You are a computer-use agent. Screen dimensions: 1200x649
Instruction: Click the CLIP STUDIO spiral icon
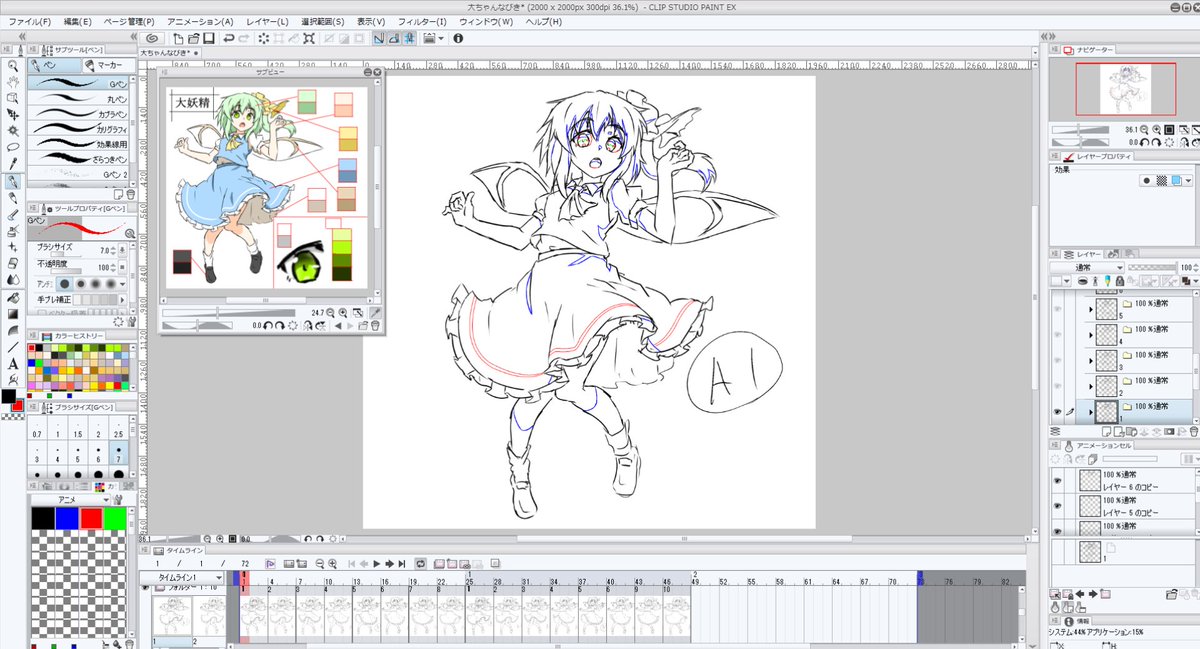[152, 38]
